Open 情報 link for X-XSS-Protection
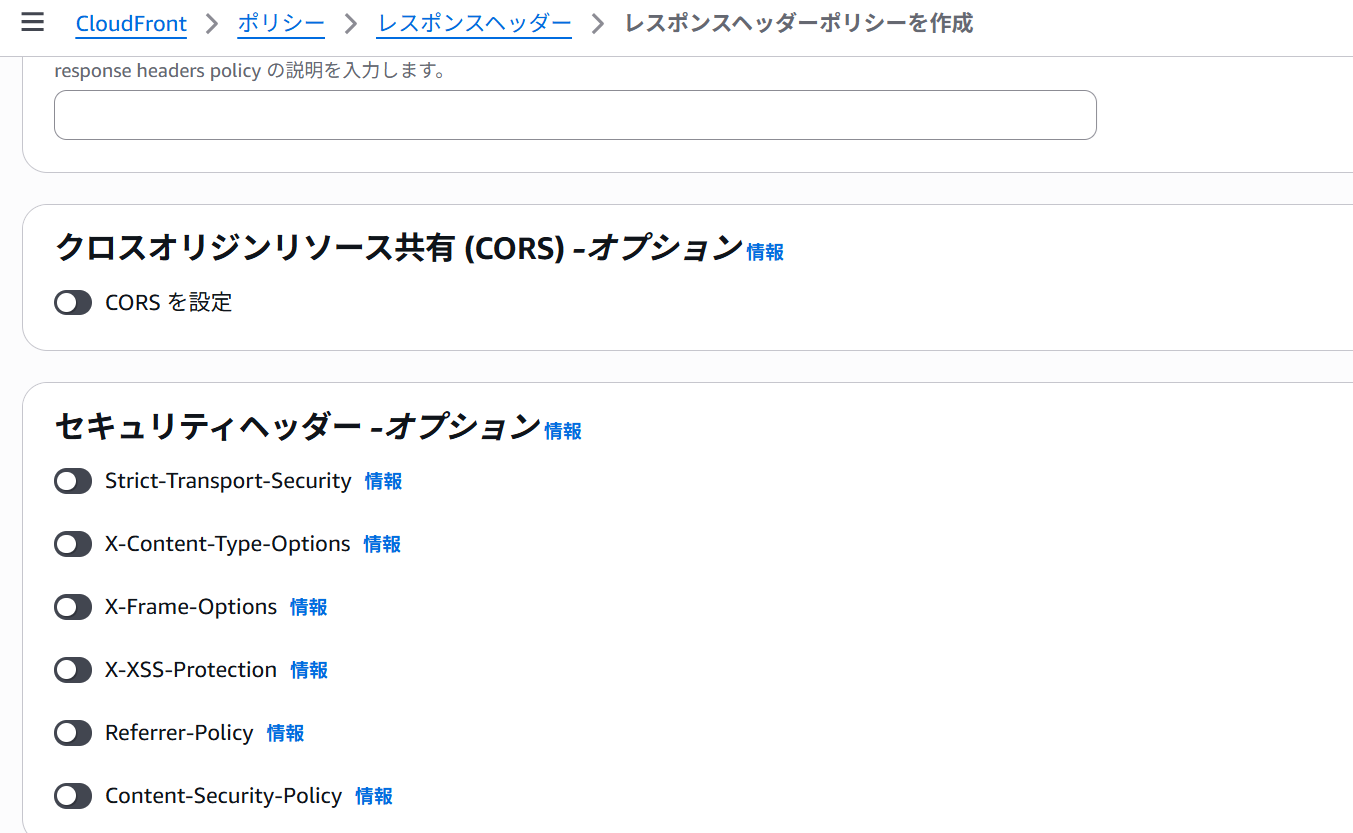The height and width of the screenshot is (833, 1353). (x=309, y=670)
